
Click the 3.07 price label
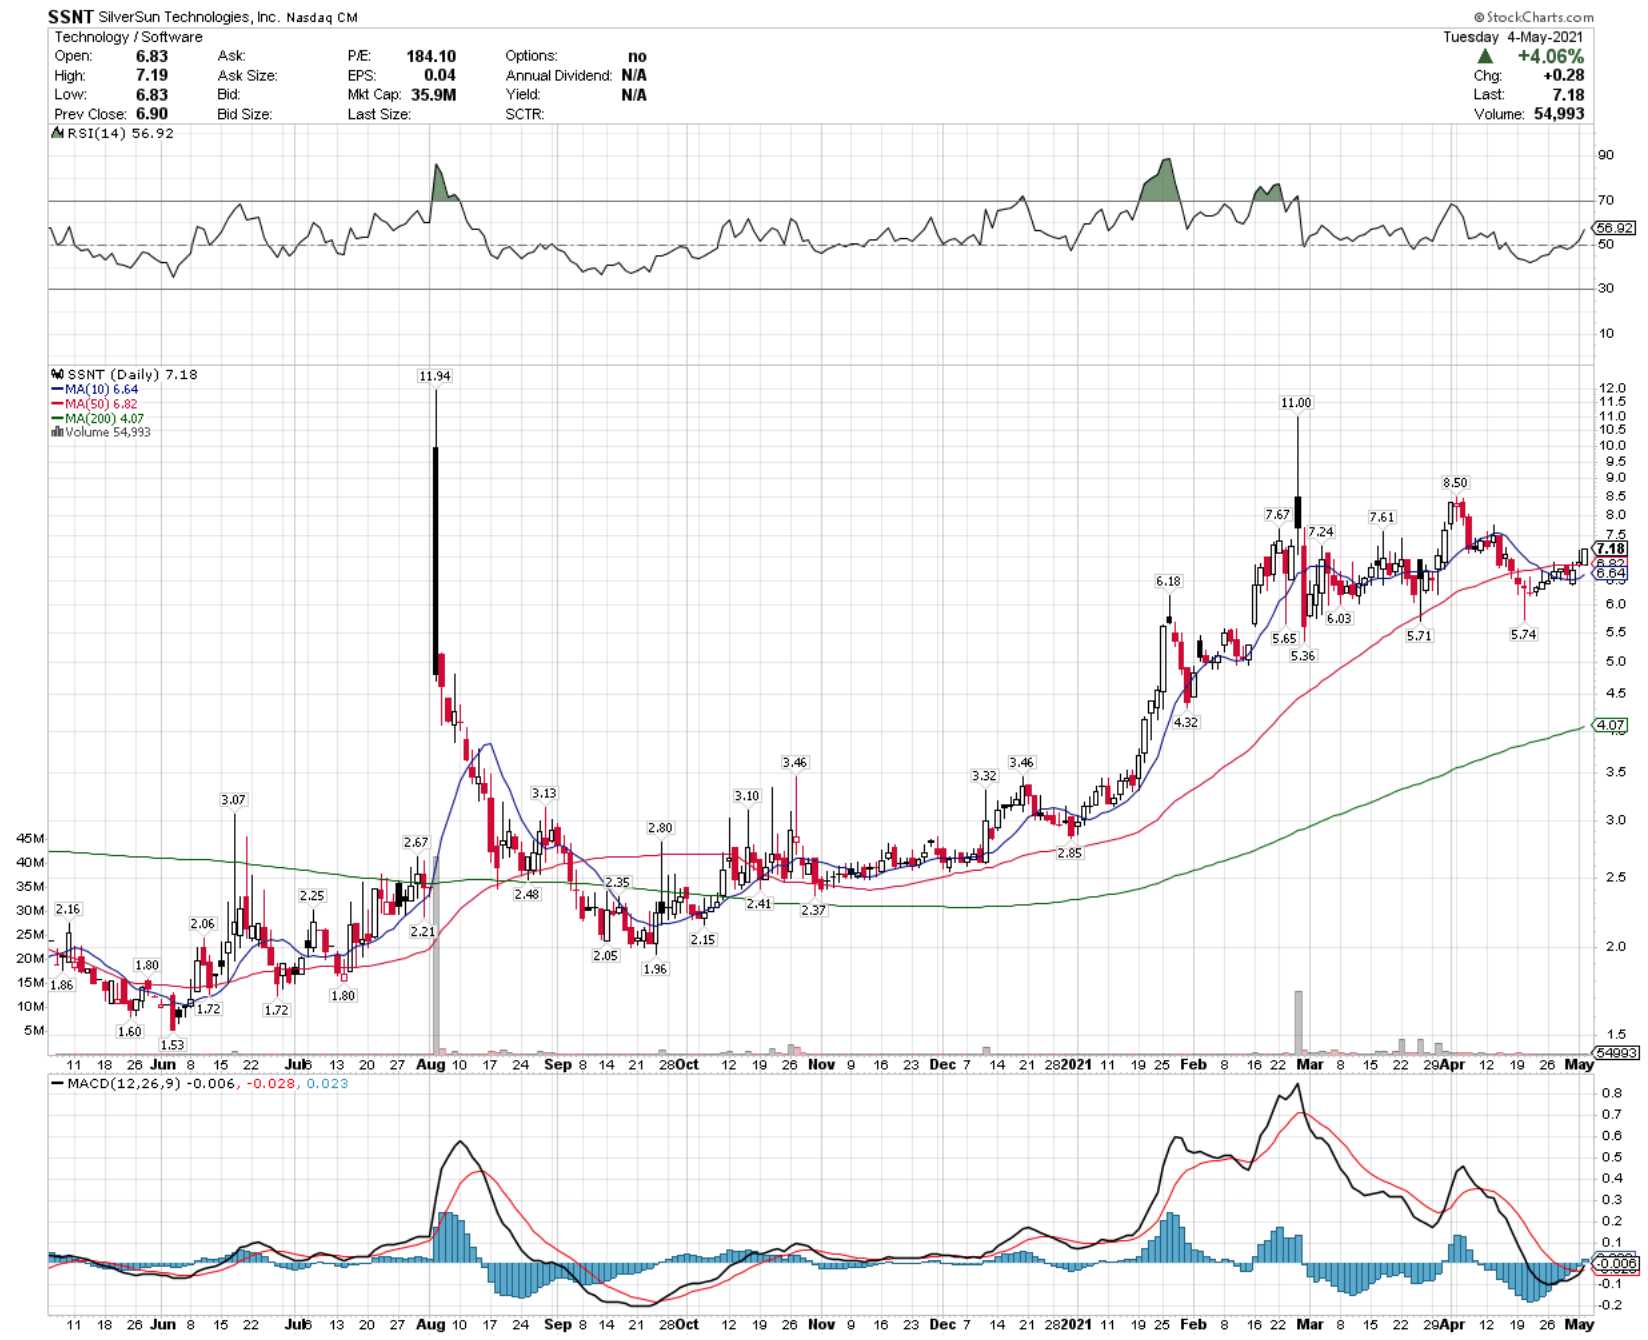(233, 800)
